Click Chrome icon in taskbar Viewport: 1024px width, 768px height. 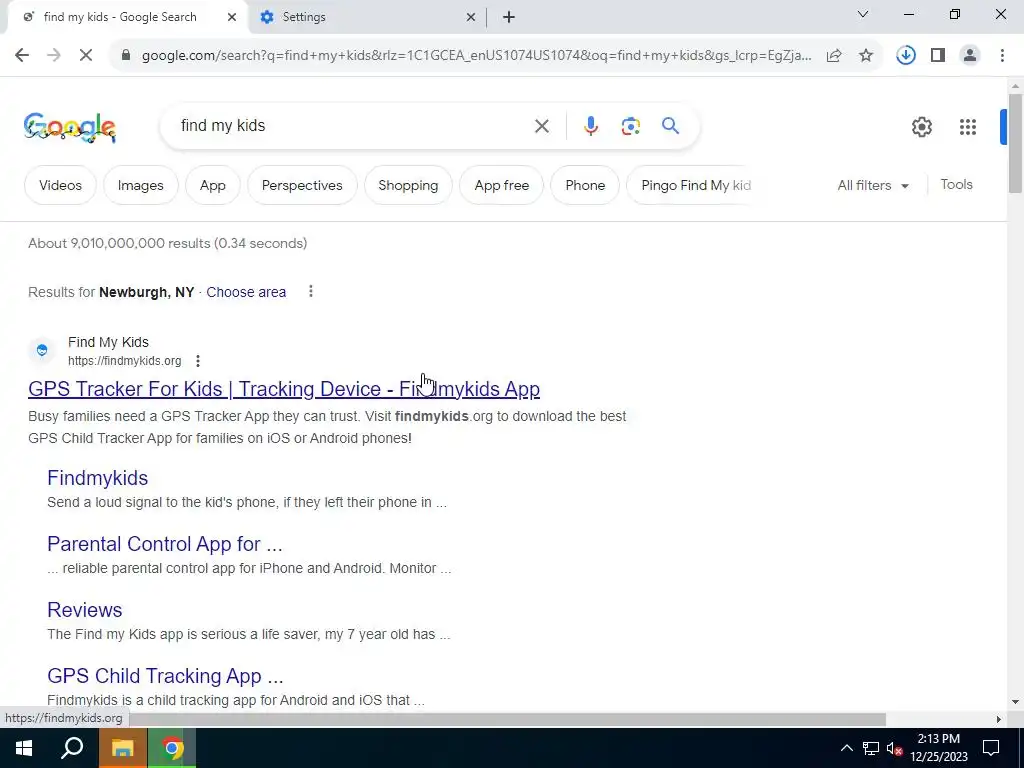coord(172,748)
